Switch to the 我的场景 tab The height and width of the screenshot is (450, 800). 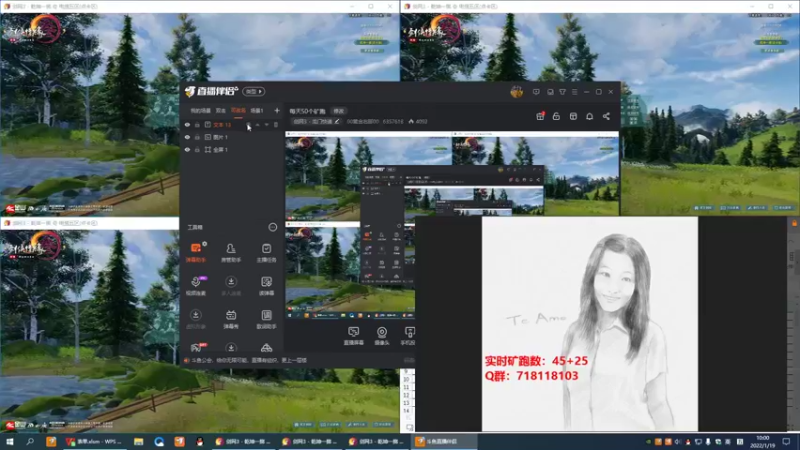(x=200, y=111)
